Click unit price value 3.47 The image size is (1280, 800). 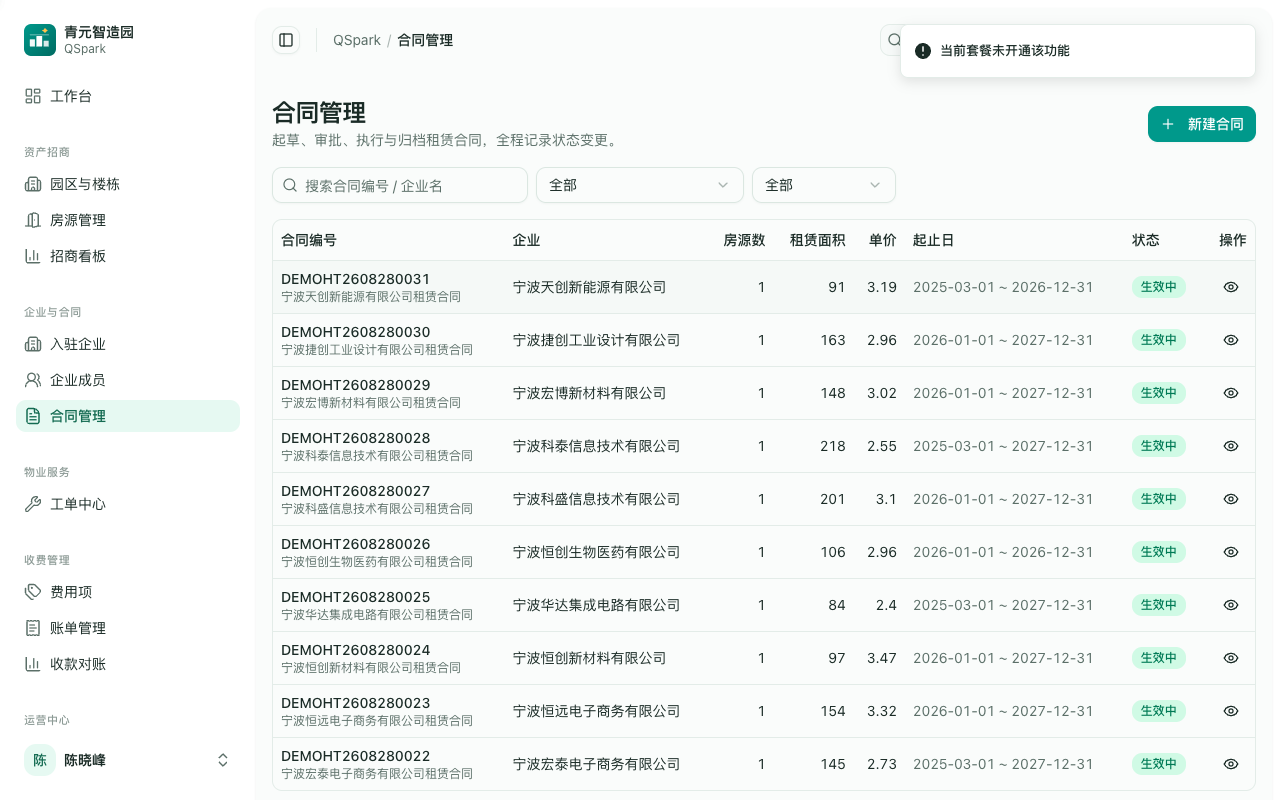(x=882, y=658)
